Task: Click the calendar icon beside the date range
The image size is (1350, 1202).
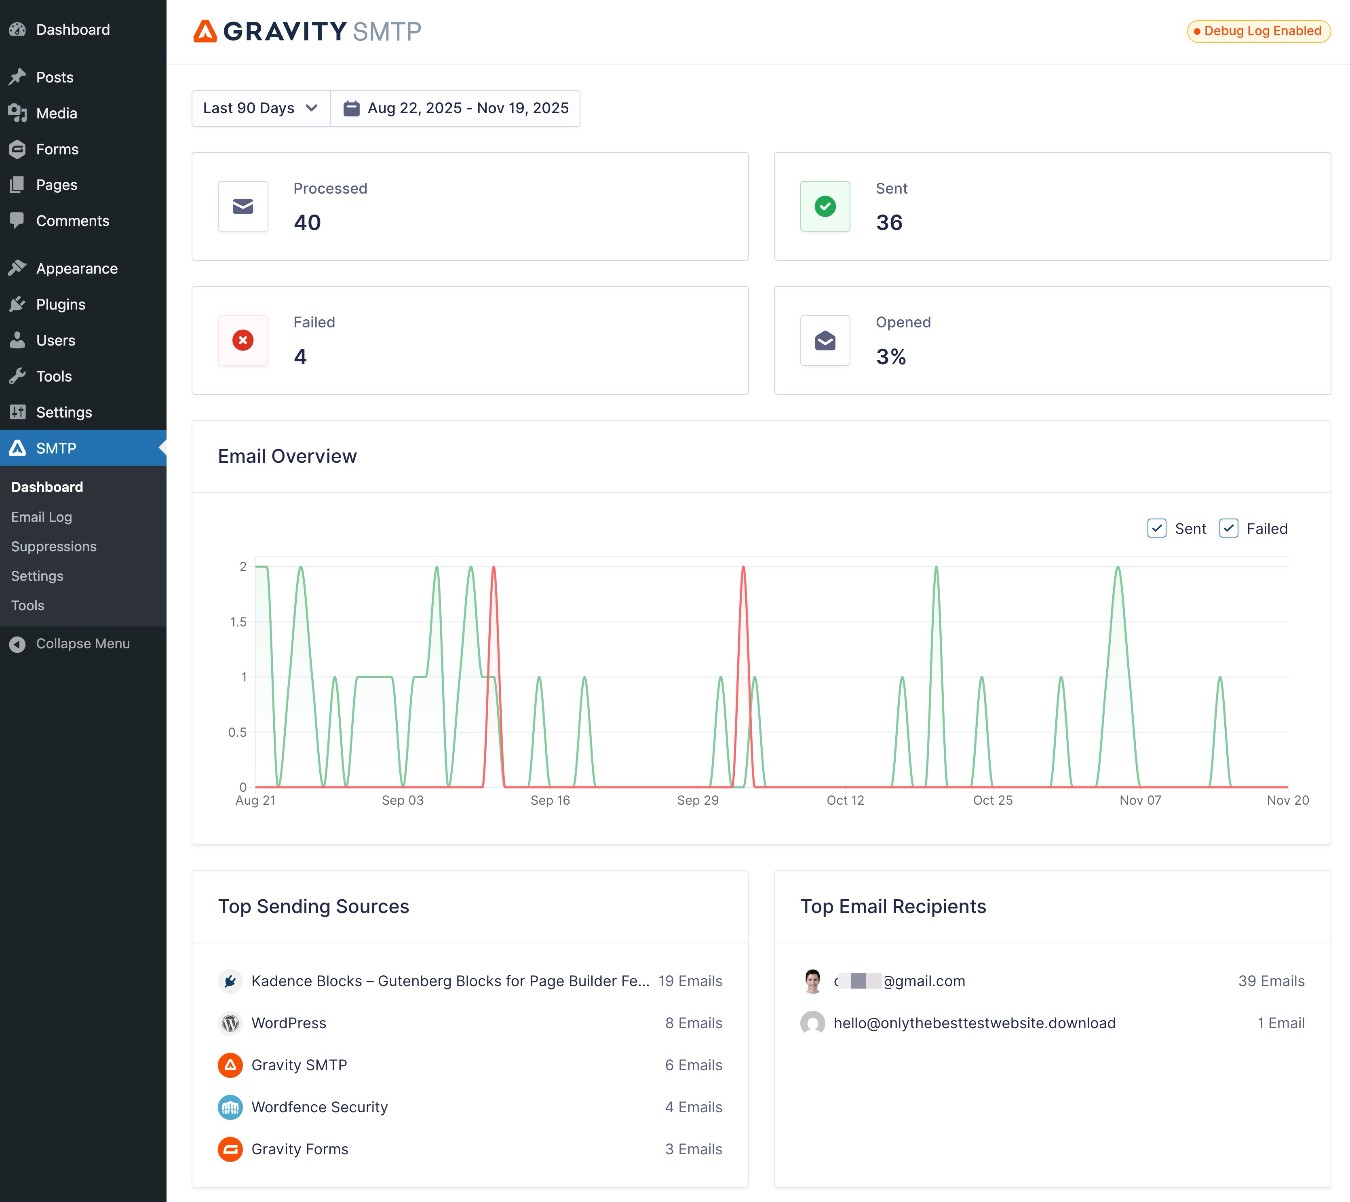Action: tap(351, 107)
